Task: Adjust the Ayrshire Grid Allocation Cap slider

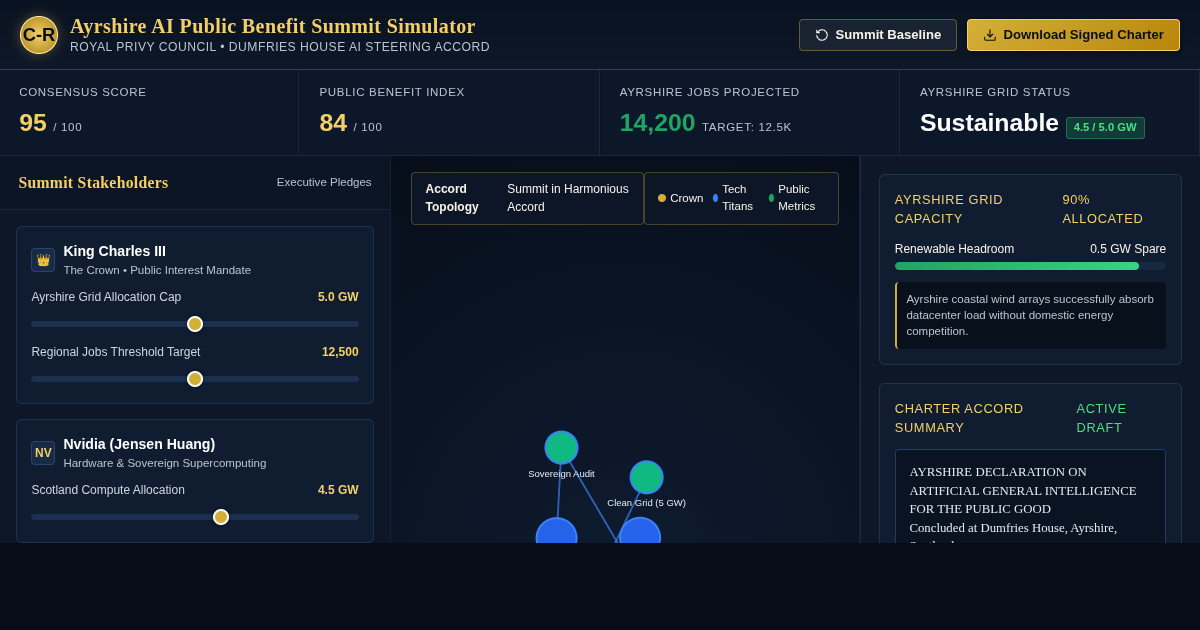Action: (195, 324)
